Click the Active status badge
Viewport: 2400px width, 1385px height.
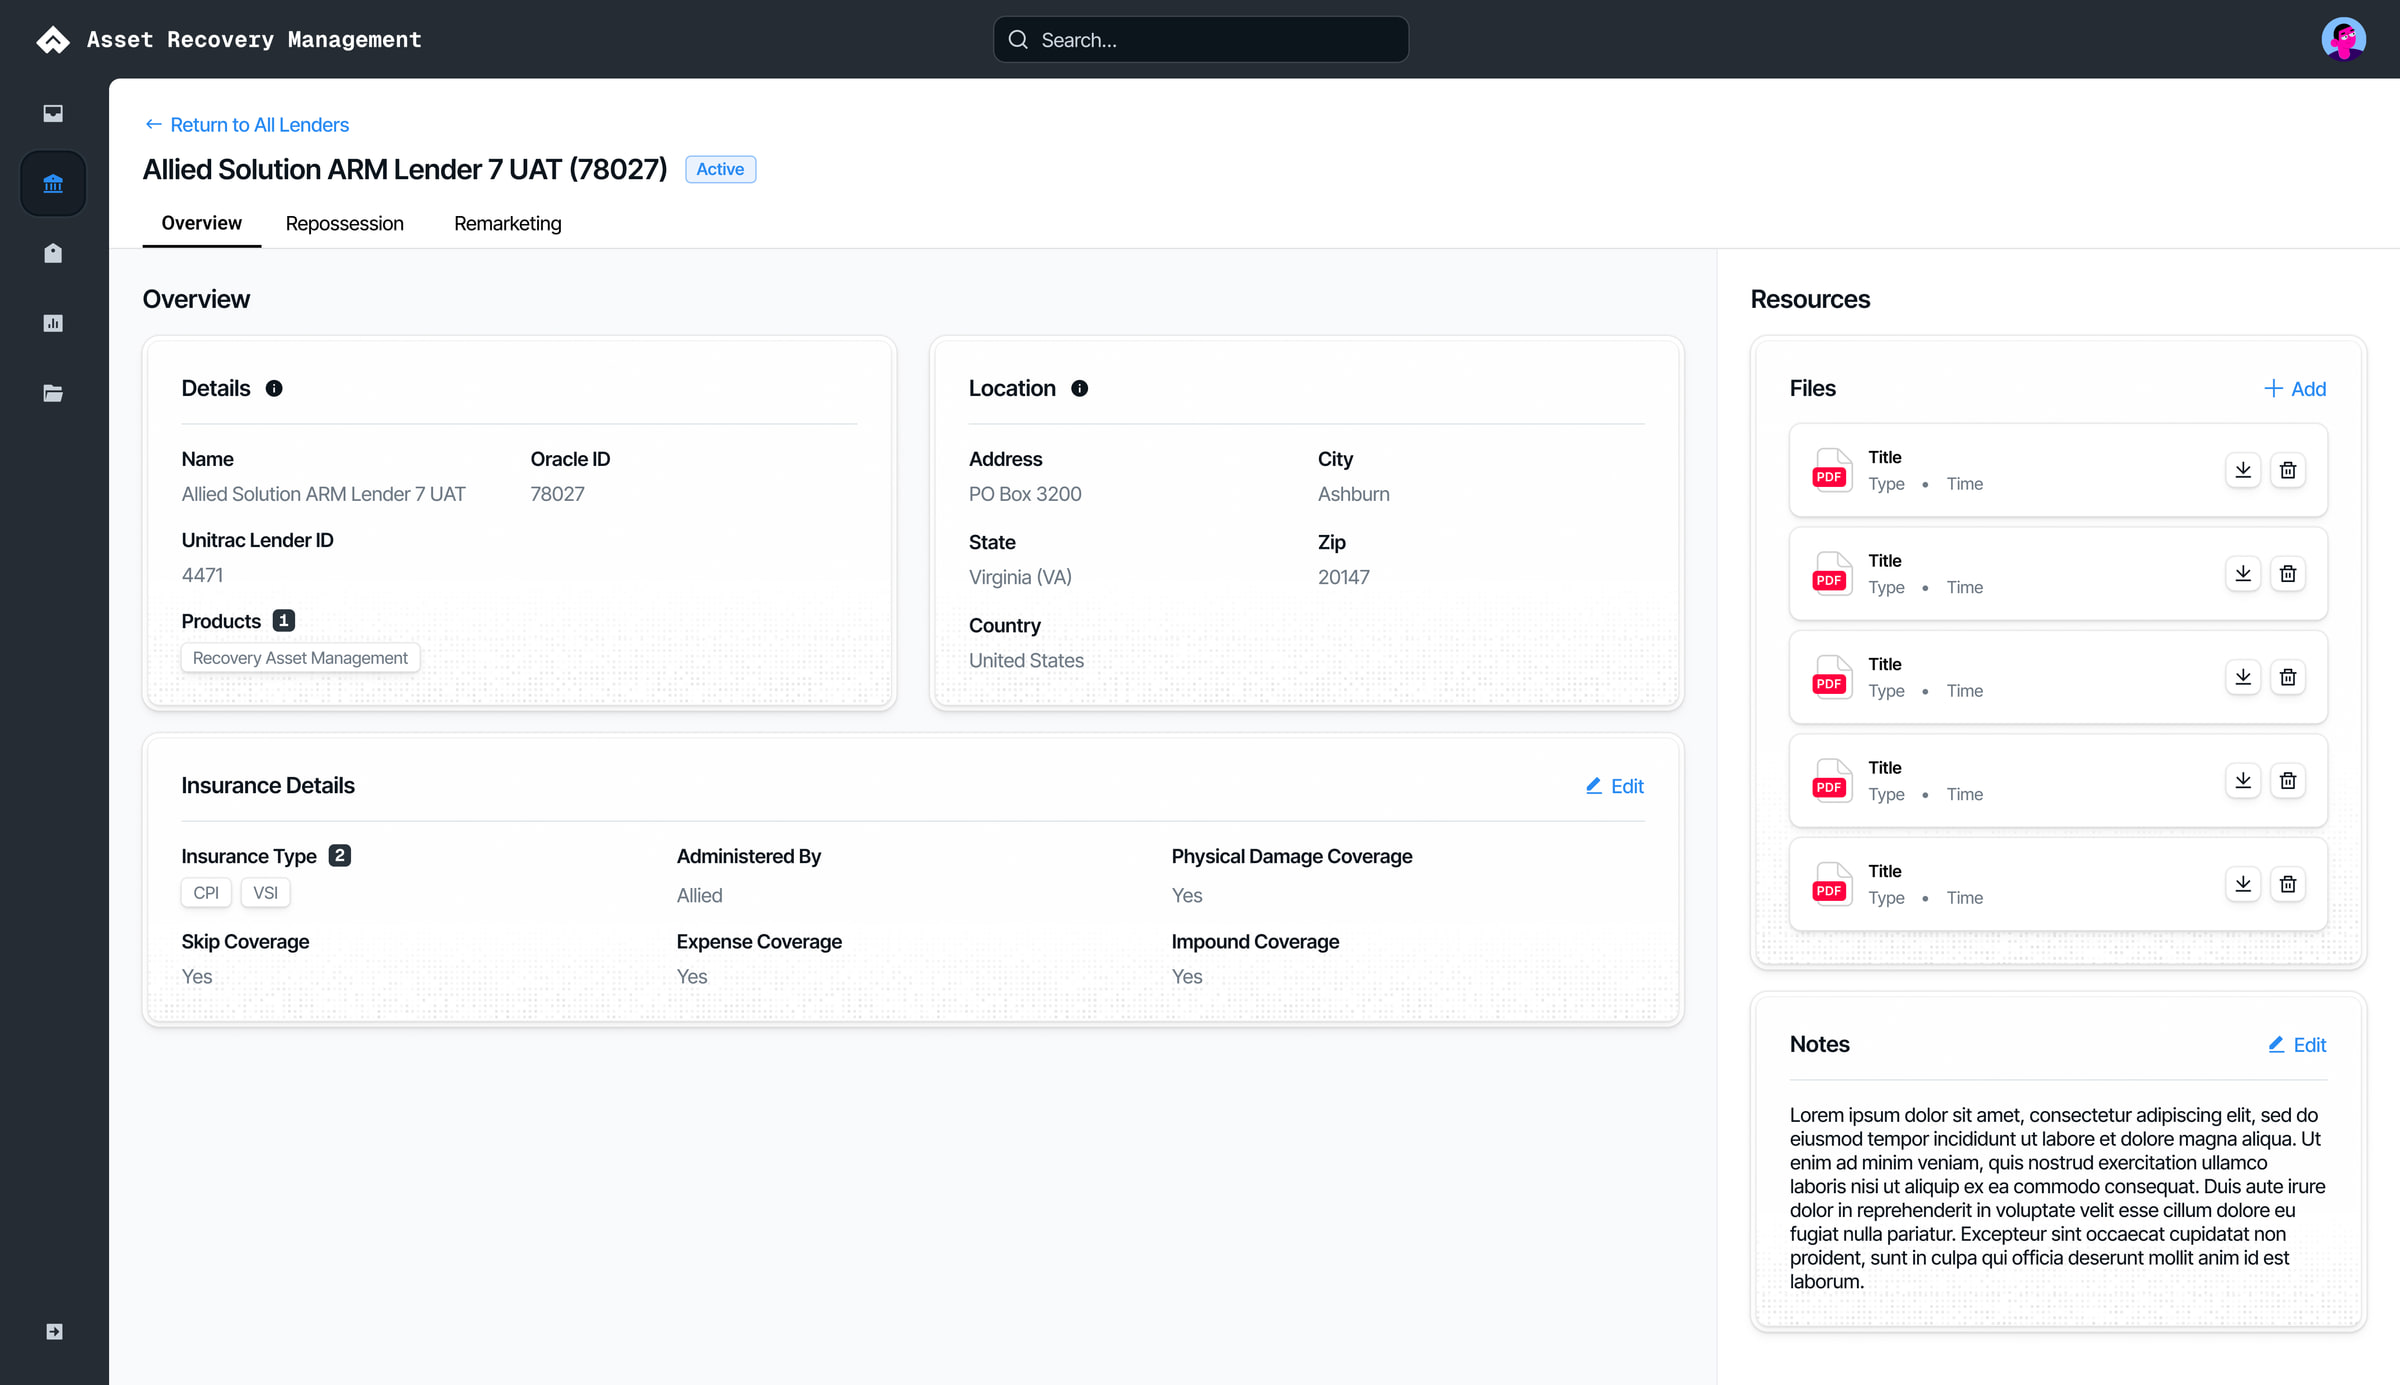(x=720, y=169)
